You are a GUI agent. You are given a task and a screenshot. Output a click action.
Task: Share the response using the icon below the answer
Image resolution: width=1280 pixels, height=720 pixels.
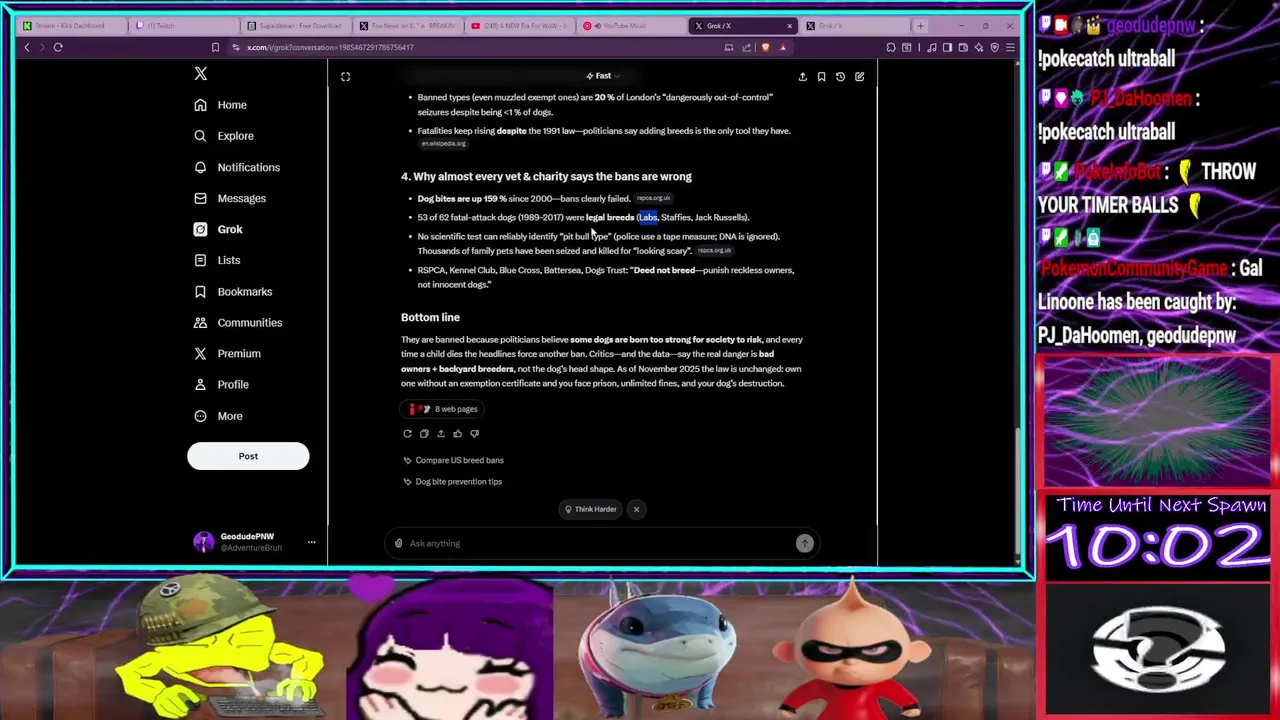[x=440, y=434]
